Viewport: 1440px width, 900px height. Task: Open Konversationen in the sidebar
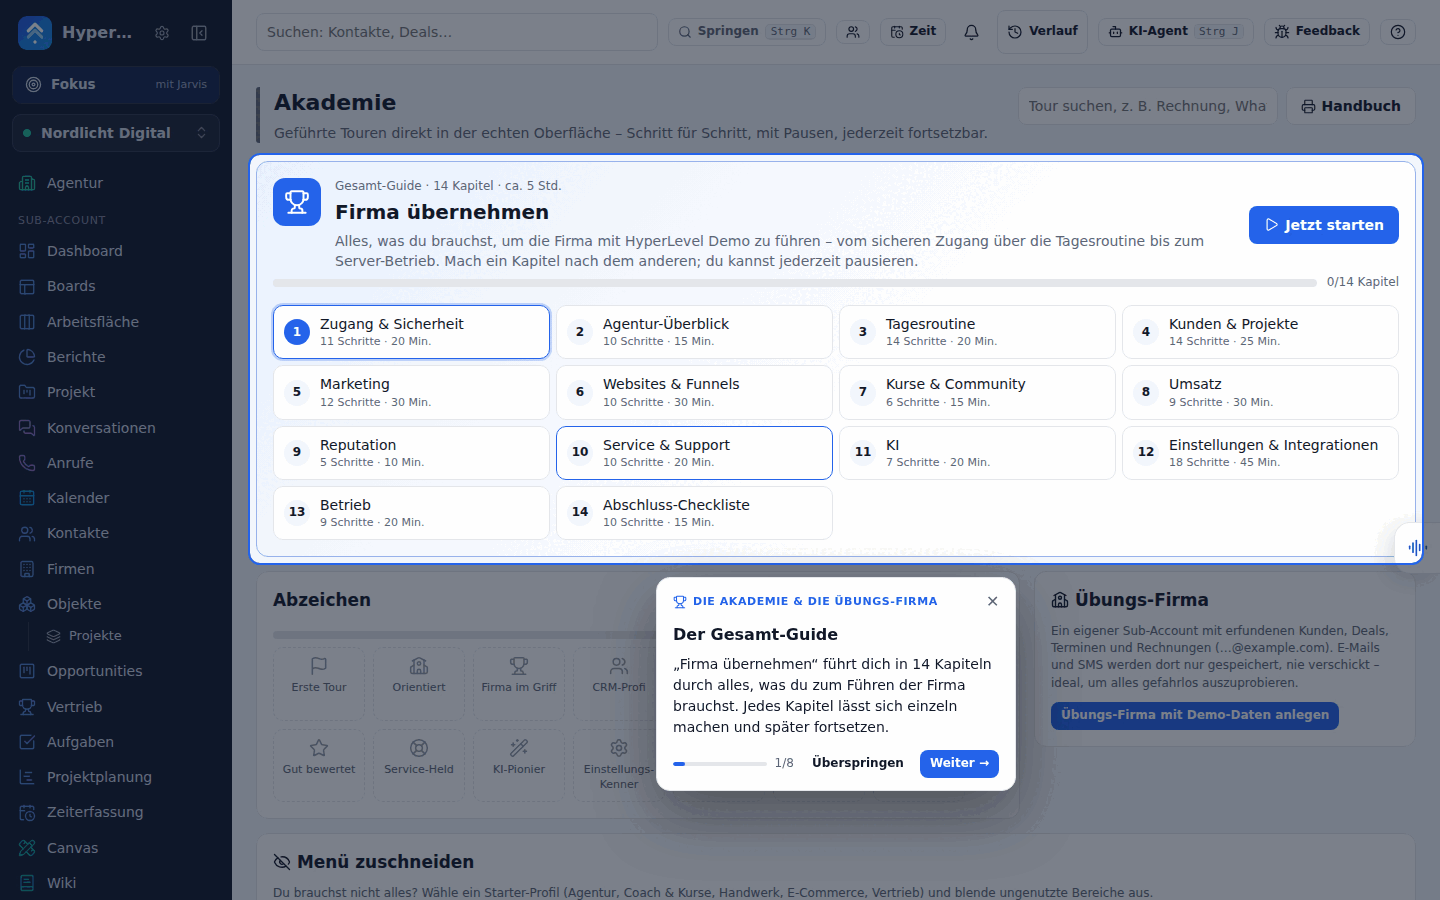pyautogui.click(x=116, y=428)
